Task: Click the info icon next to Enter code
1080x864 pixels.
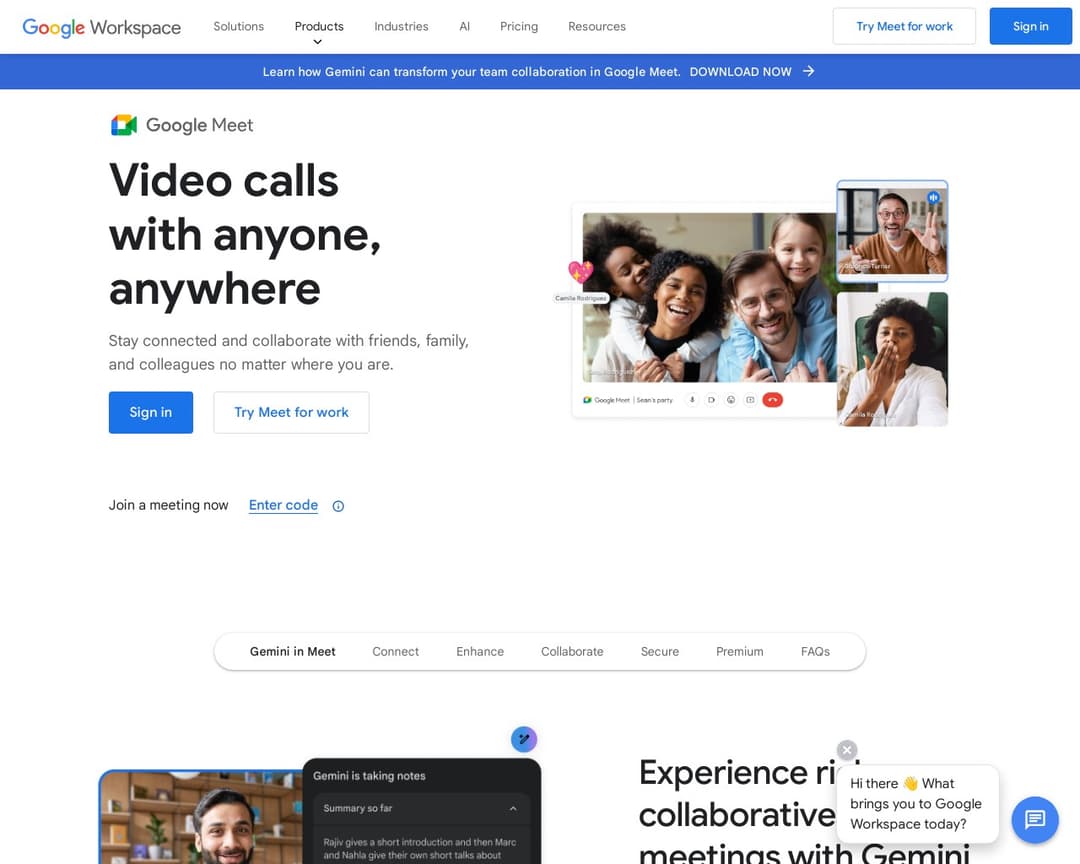Action: tap(338, 506)
